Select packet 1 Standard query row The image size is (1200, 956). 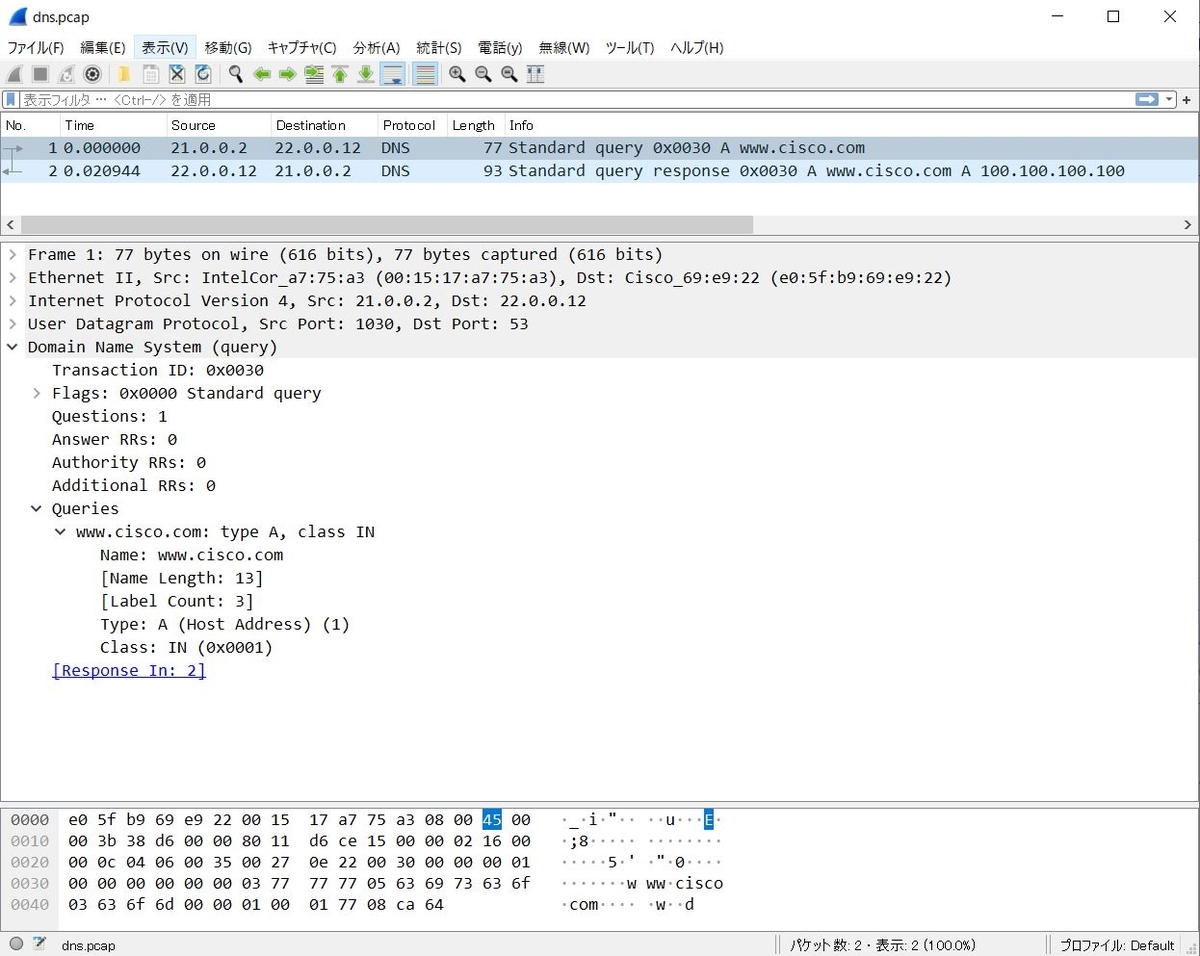coord(600,148)
